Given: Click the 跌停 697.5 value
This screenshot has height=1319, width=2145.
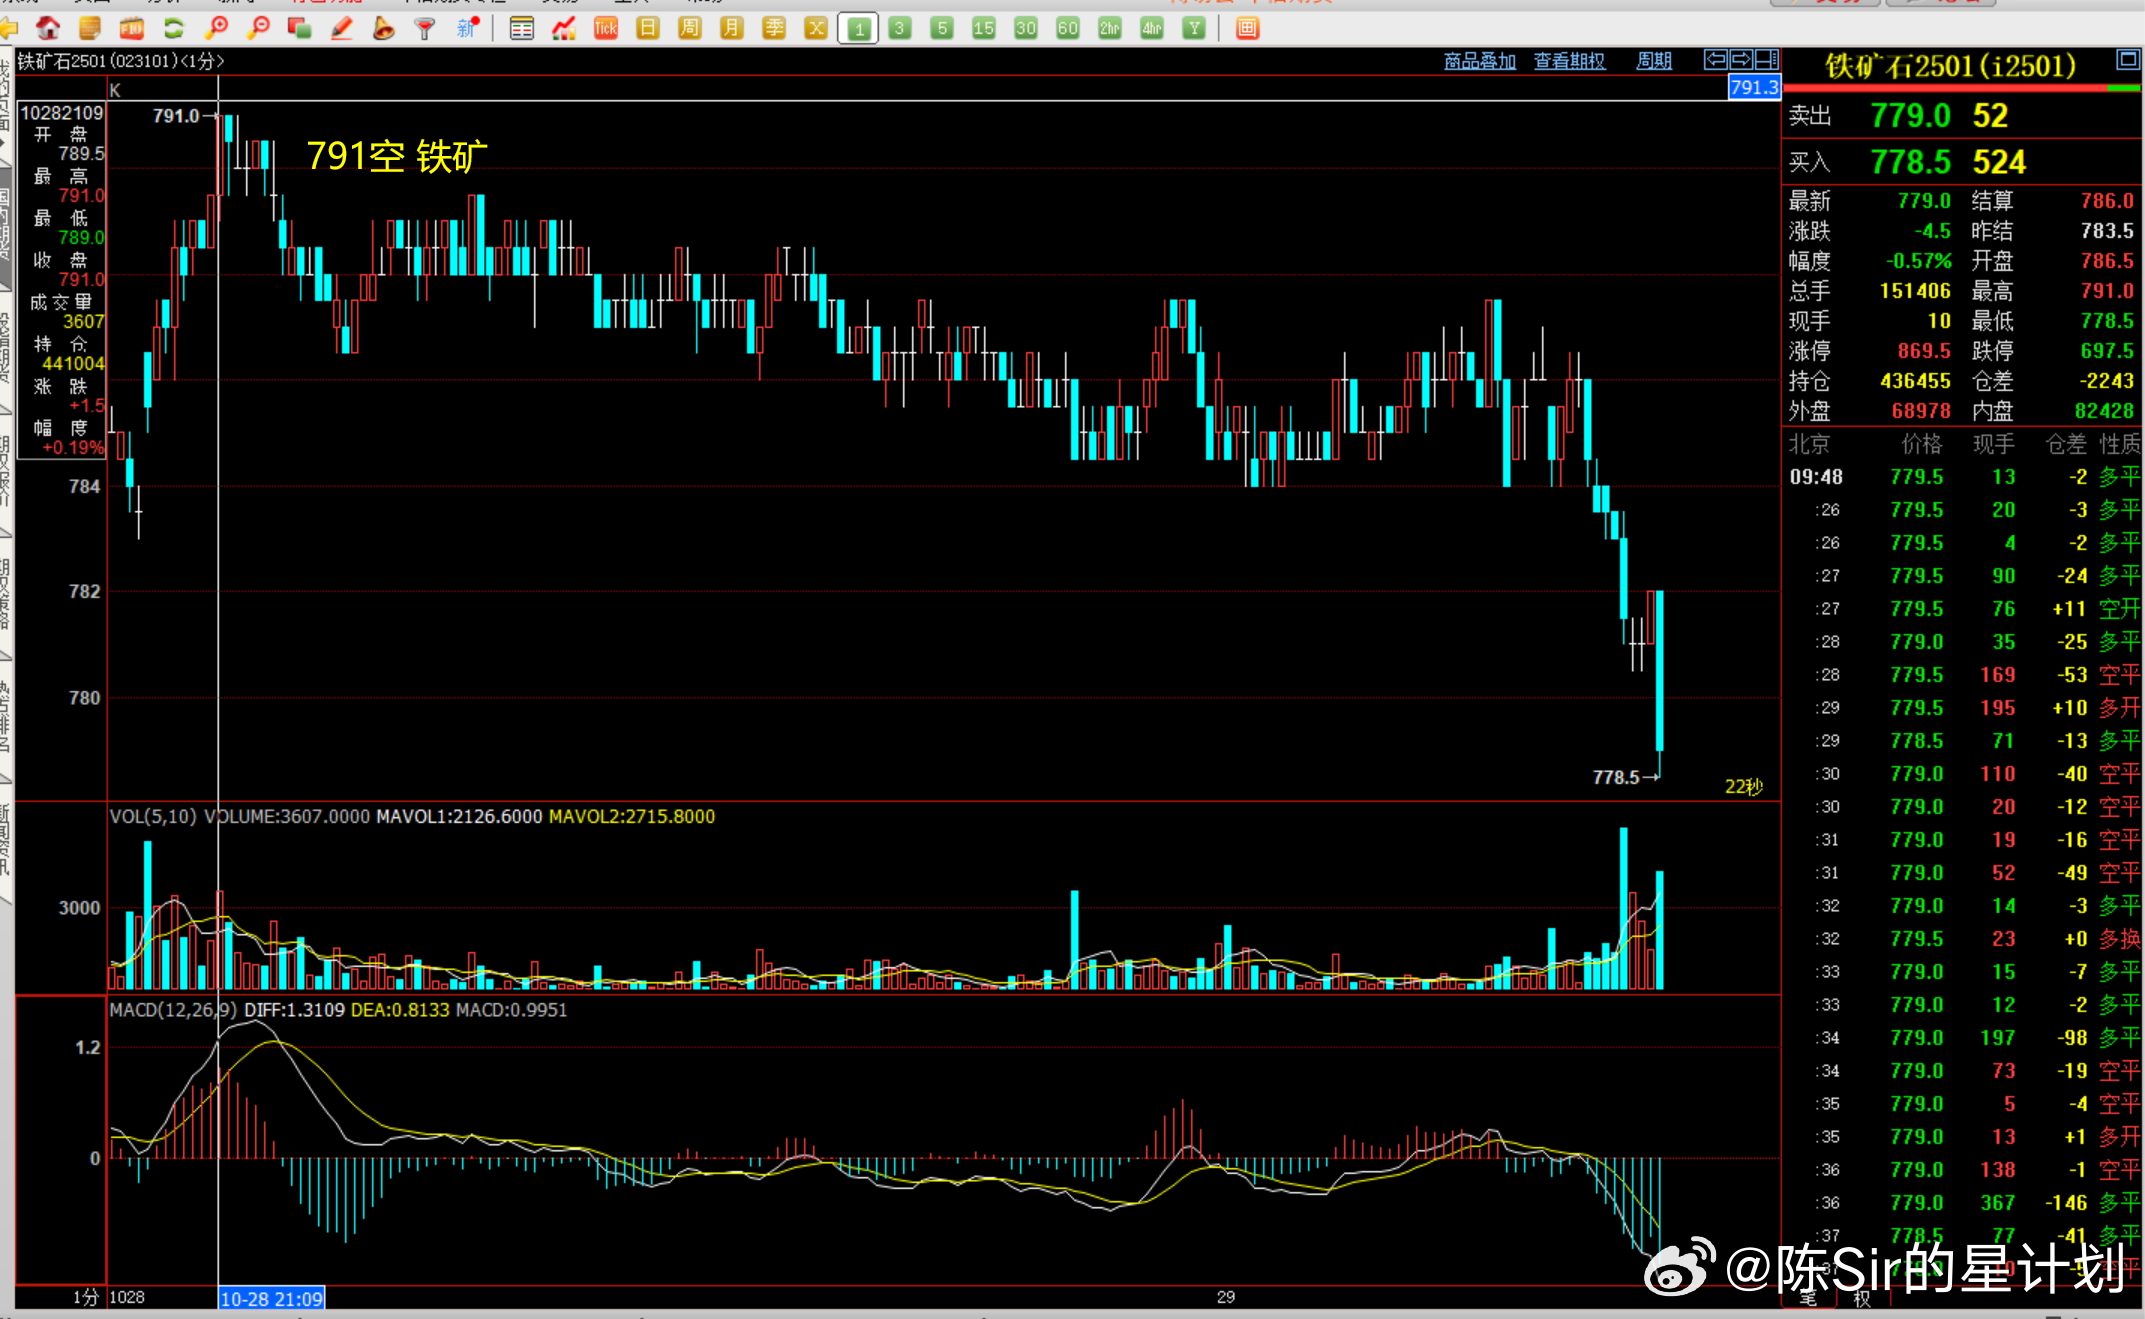Looking at the screenshot, I should click(2107, 351).
